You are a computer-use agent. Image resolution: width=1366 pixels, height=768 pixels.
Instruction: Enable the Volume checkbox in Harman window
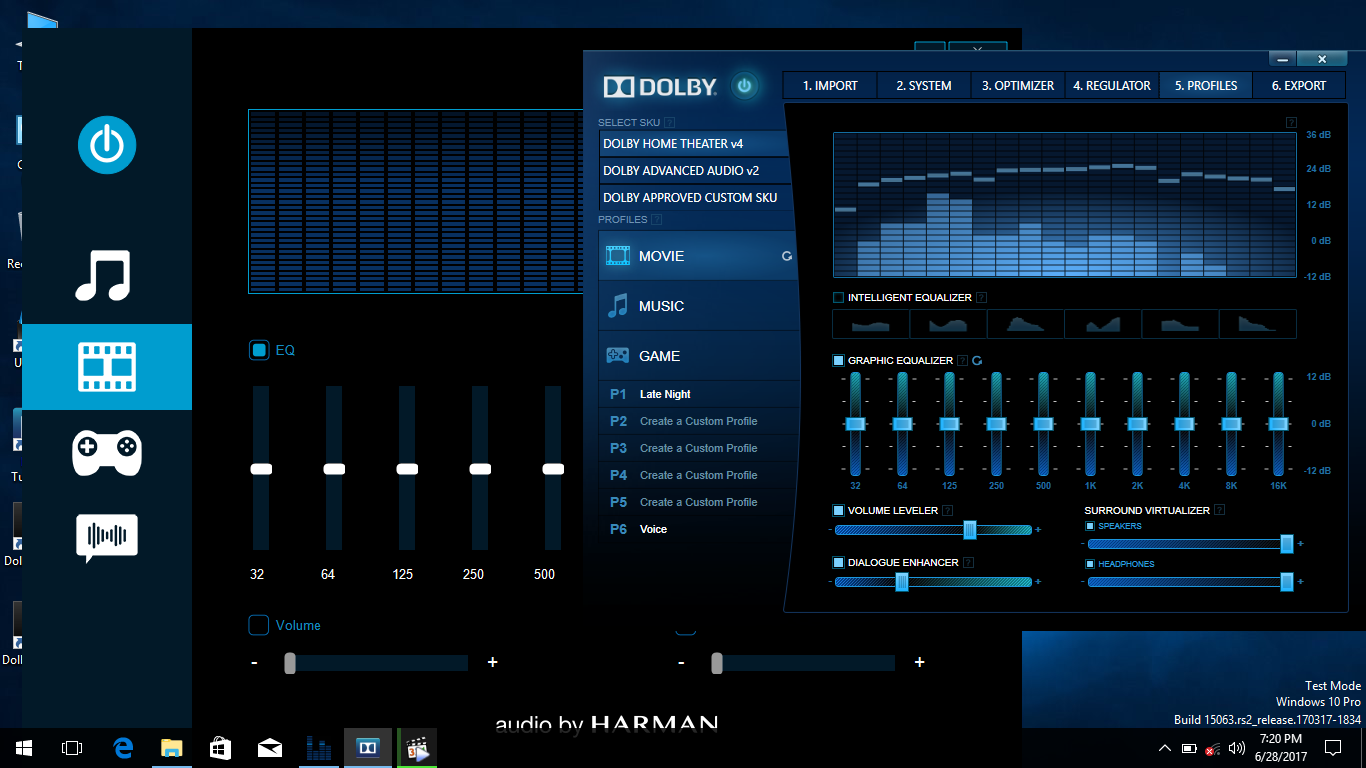[259, 625]
